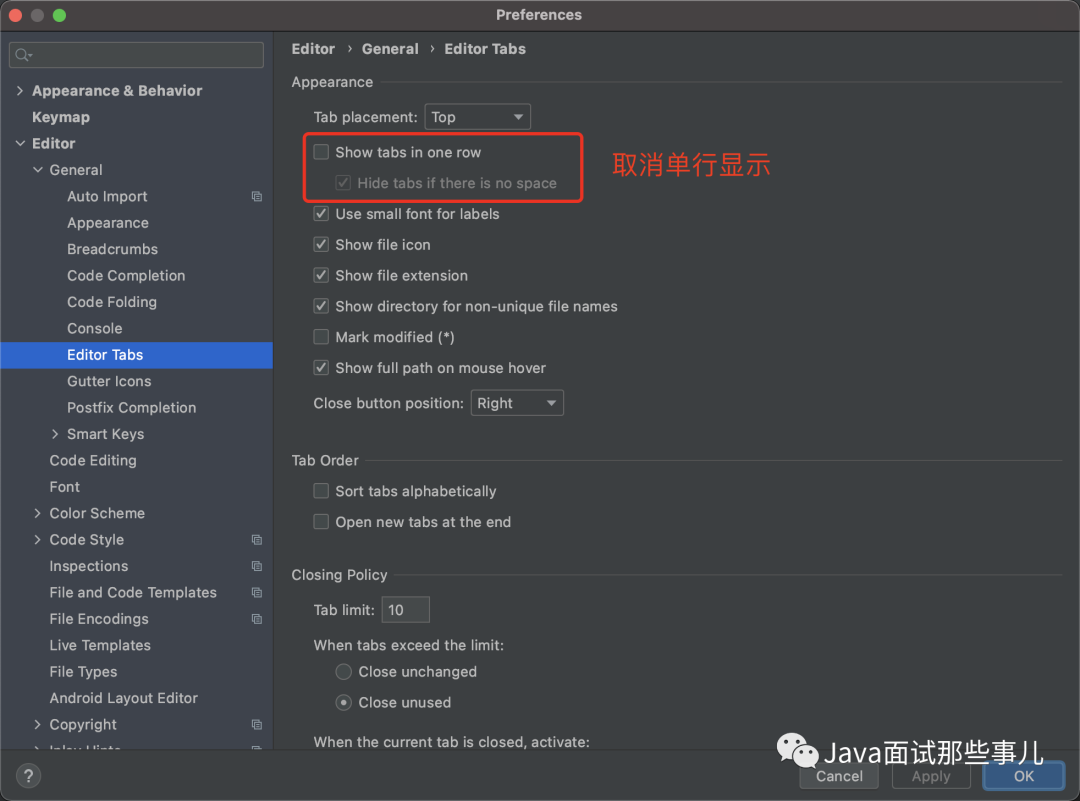Viewport: 1080px width, 801px height.
Task: Select Close unchanged radio option
Action: coord(343,672)
